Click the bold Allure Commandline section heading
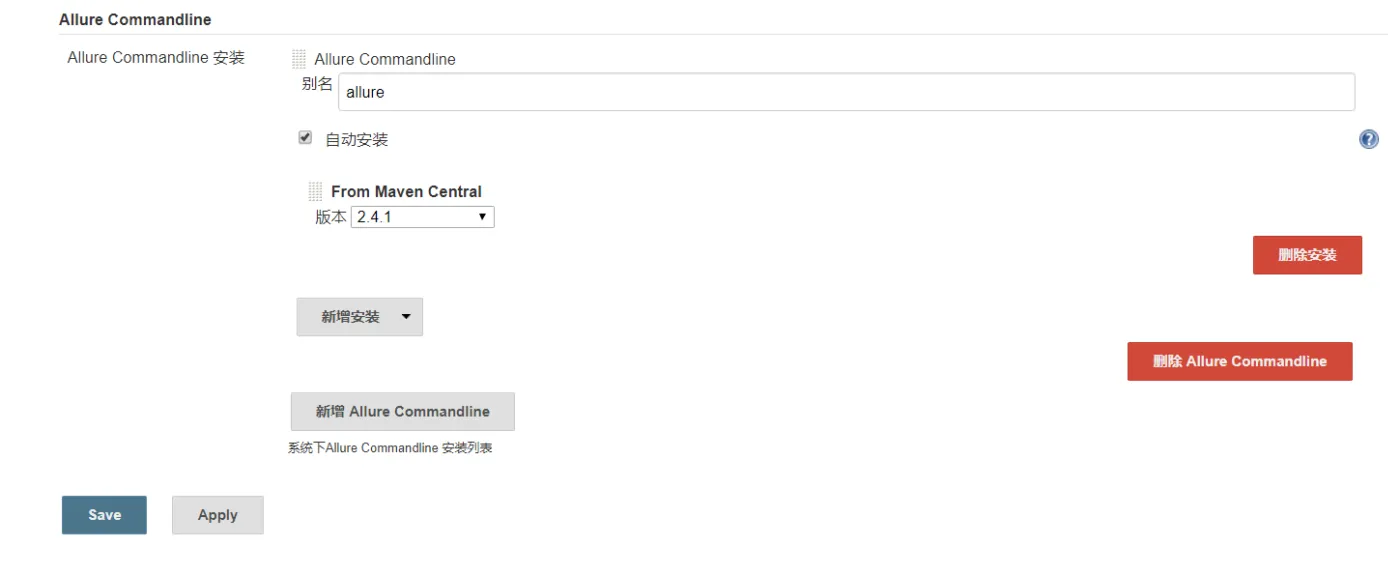Image resolution: width=1400 pixels, height=575 pixels. (135, 19)
